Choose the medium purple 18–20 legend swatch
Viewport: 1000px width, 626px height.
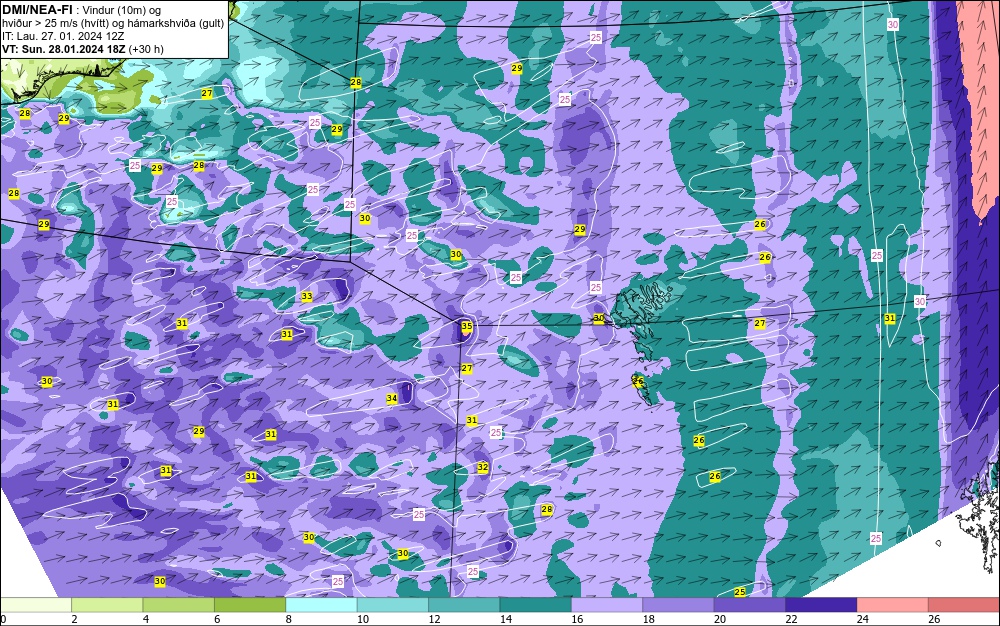point(679,605)
